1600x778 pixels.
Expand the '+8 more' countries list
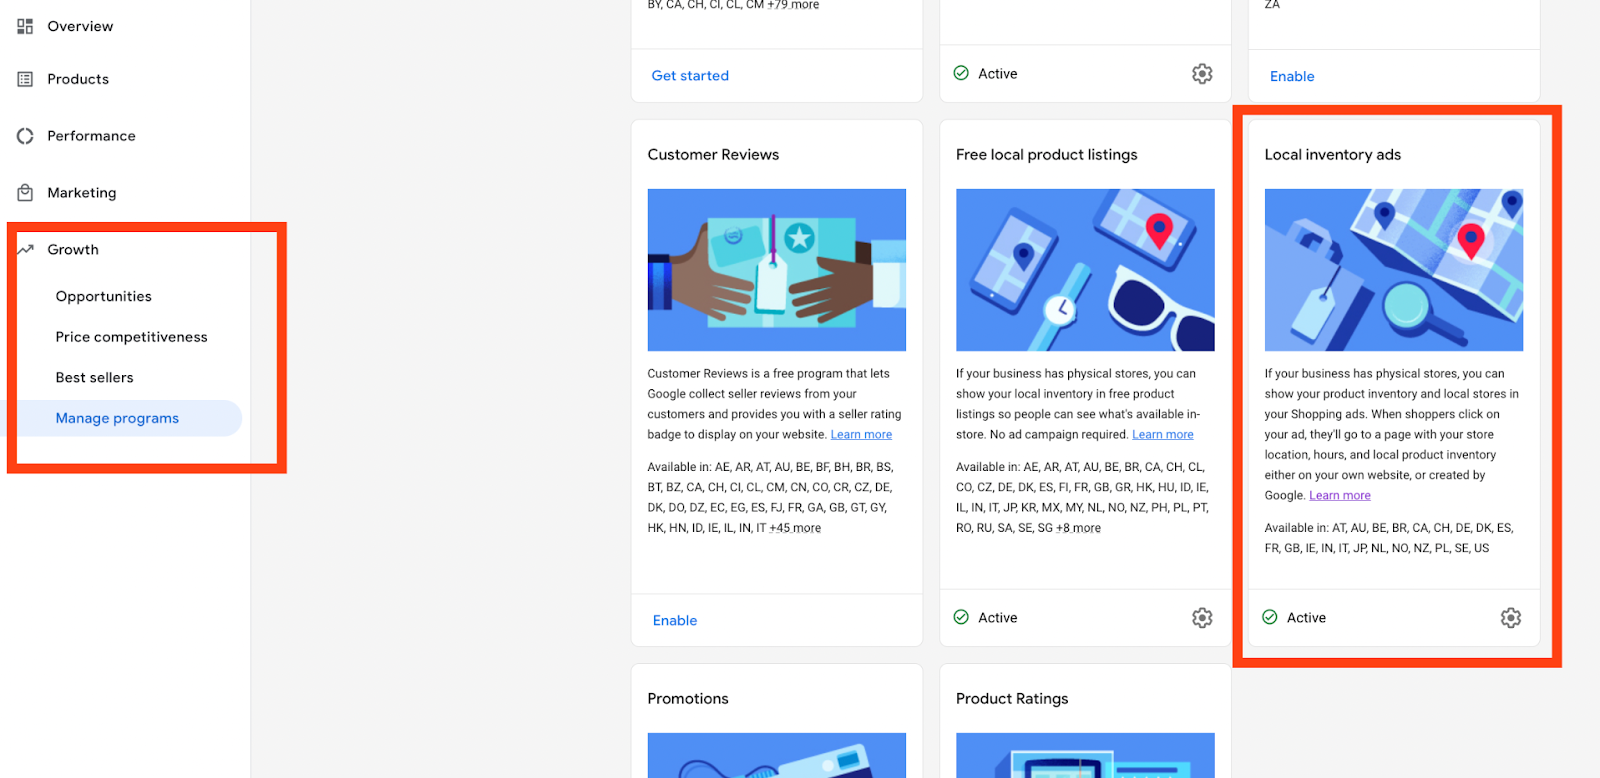click(x=1078, y=528)
